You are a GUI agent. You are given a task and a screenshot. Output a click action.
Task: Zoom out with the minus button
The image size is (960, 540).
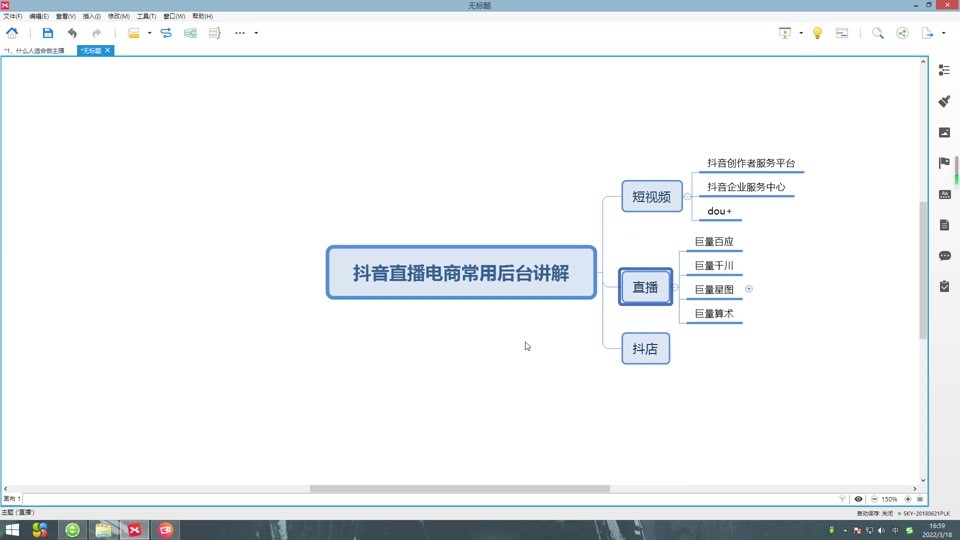(874, 499)
